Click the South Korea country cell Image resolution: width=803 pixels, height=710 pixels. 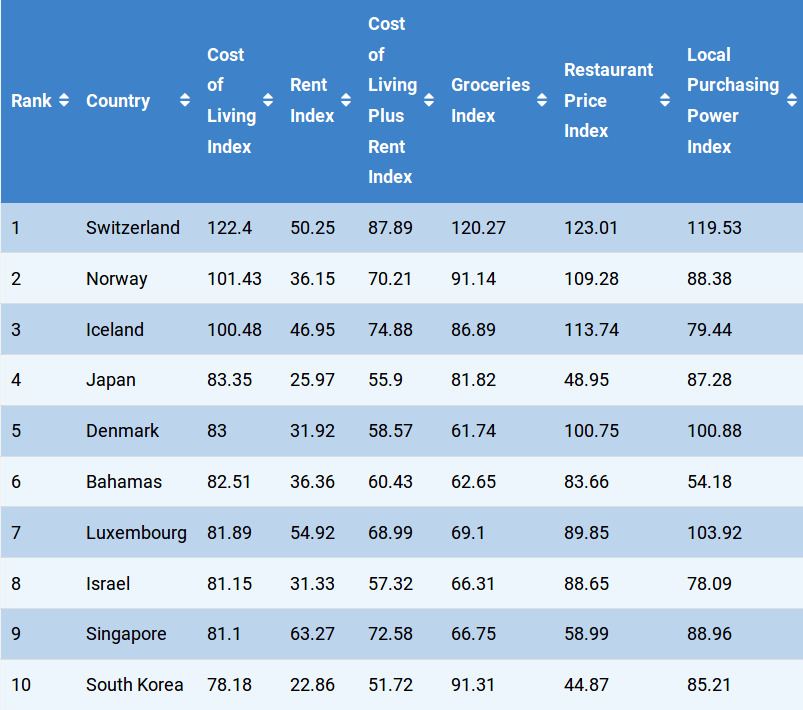pyautogui.click(x=135, y=685)
